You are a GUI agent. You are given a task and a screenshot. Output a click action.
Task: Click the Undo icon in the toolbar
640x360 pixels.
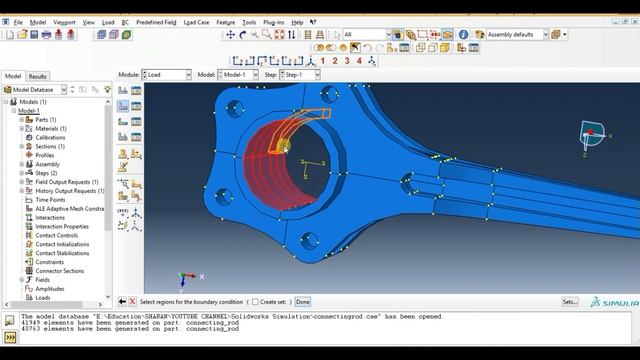tap(367, 48)
